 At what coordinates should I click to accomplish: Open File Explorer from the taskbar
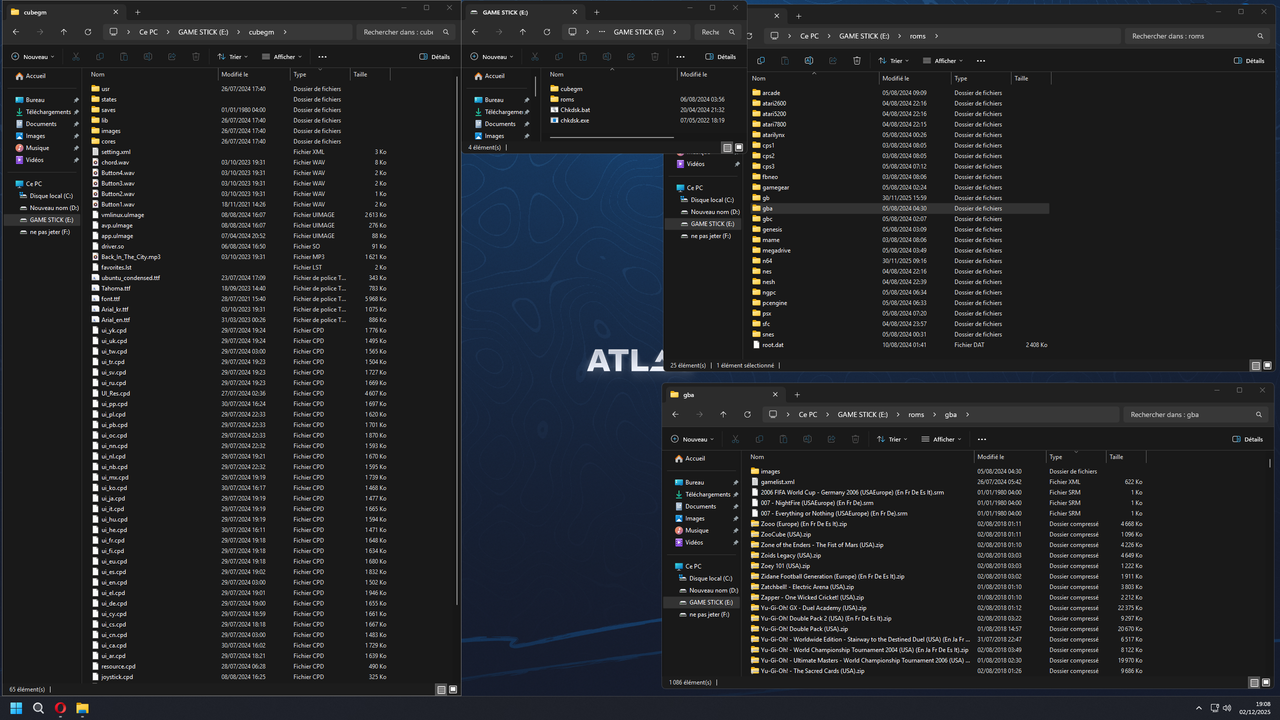pyautogui.click(x=83, y=708)
